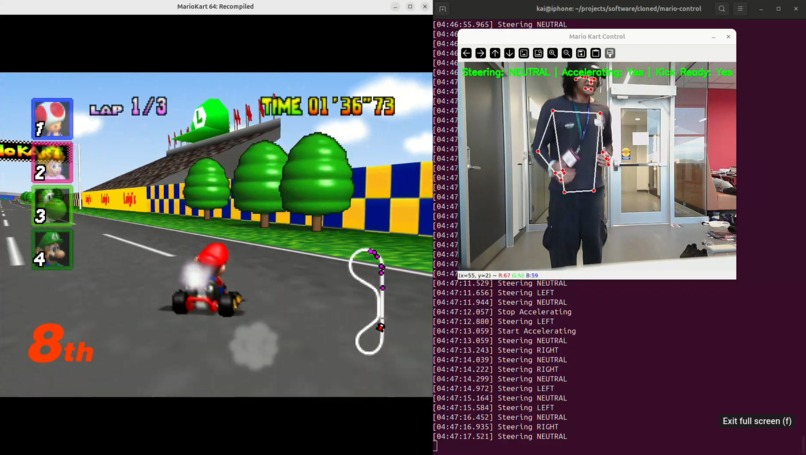Maximize the MarioKart 64: Recompiled window
Screen dimensions: 806x455
(410, 7)
